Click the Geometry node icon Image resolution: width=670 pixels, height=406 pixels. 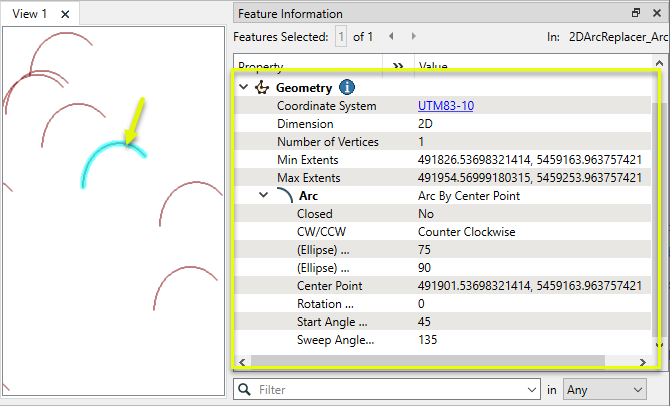pos(262,88)
